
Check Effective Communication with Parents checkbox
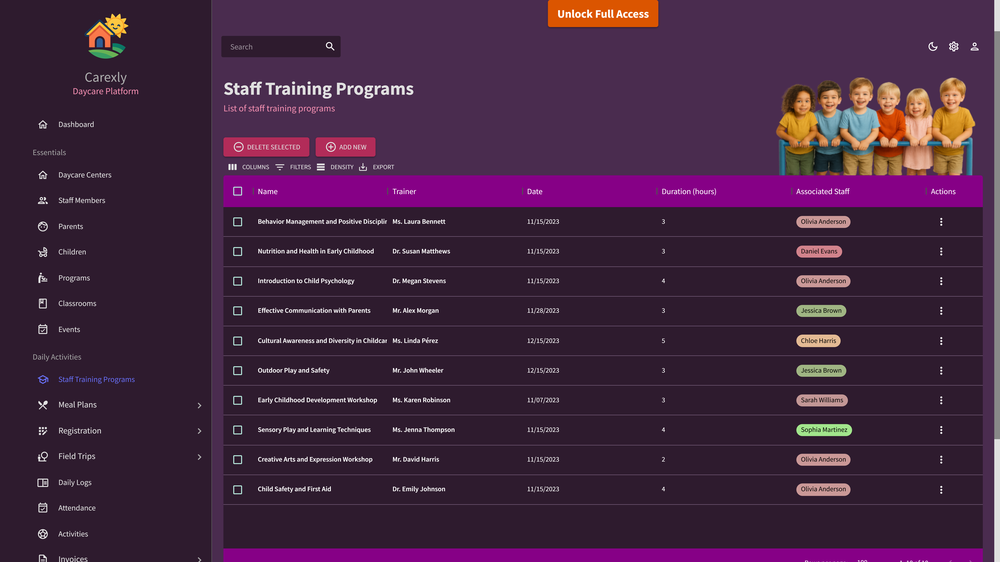click(237, 311)
